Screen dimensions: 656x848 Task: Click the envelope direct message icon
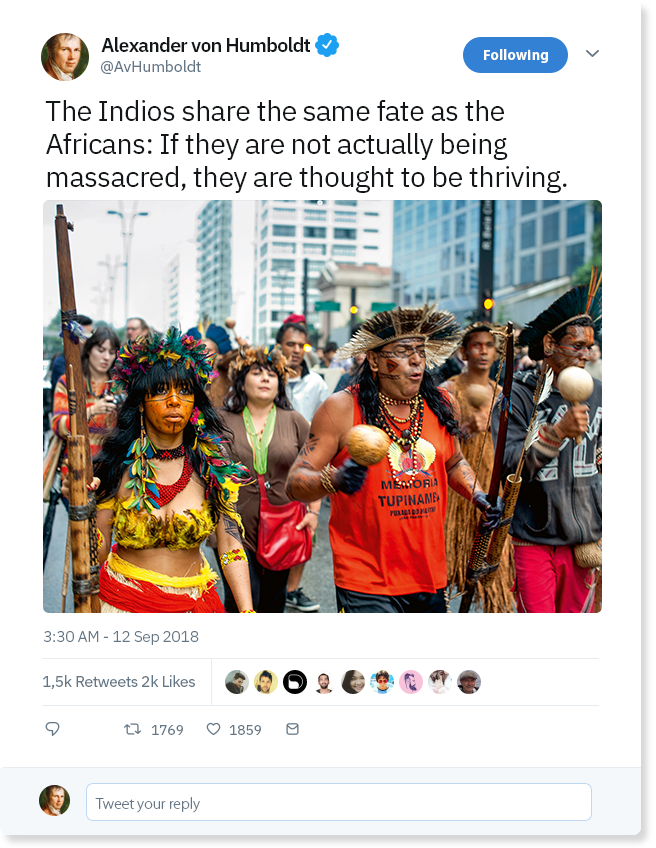pos(292,729)
